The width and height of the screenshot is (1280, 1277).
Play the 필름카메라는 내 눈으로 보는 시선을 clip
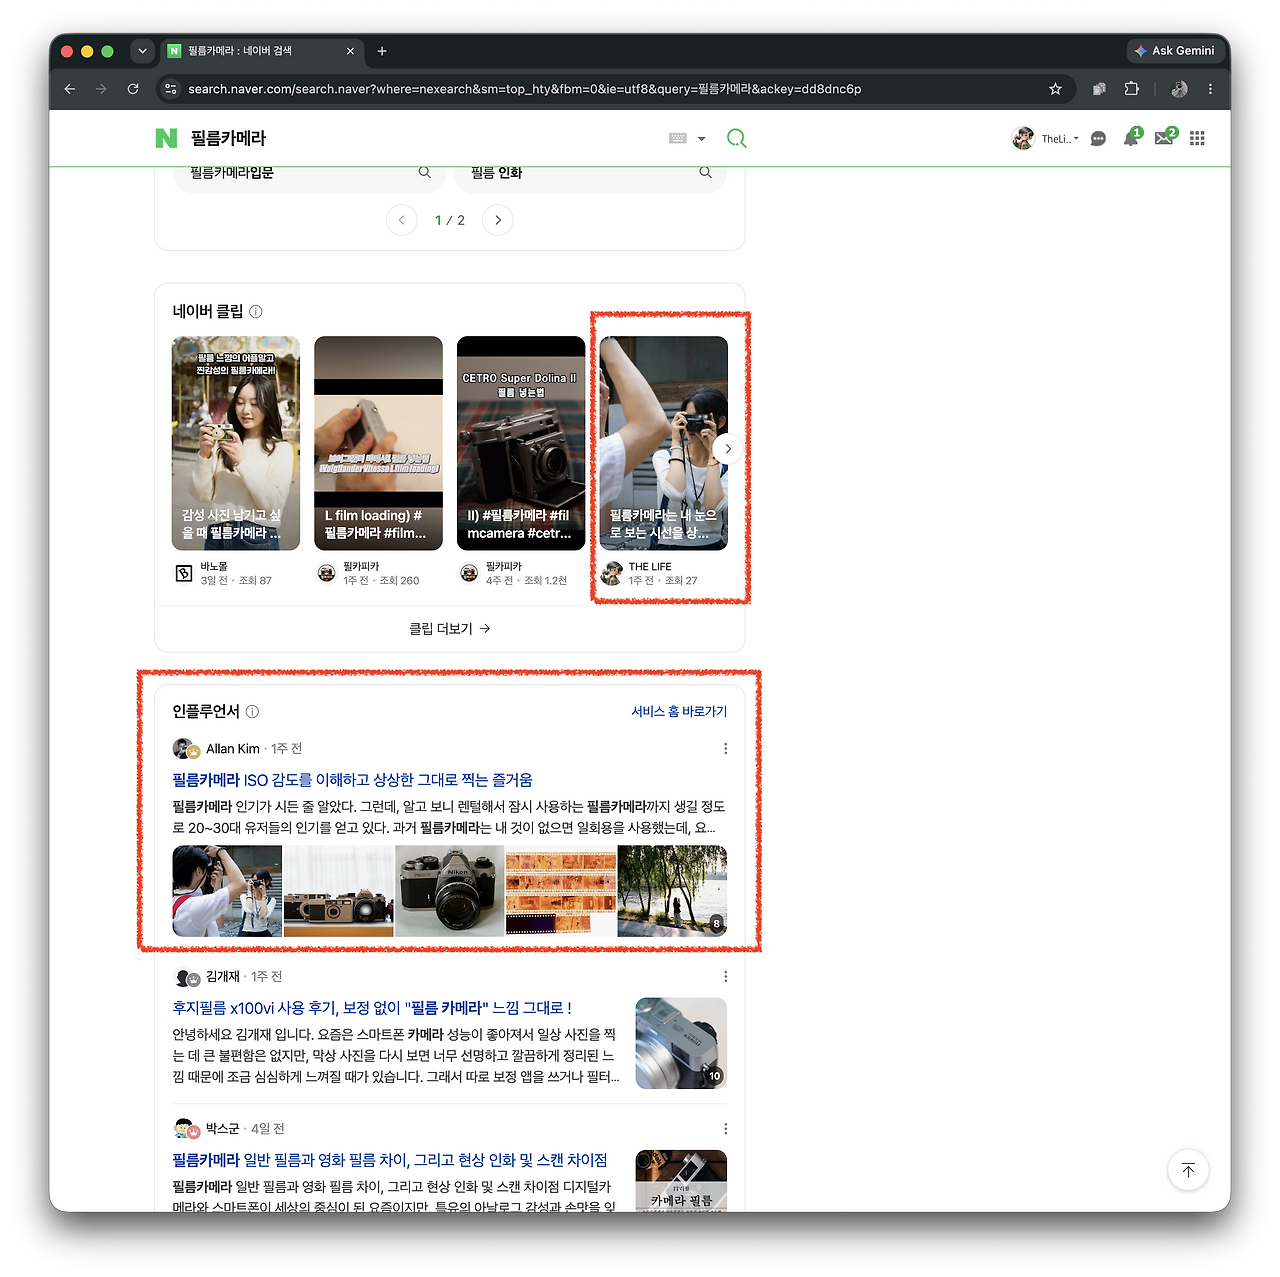click(664, 443)
